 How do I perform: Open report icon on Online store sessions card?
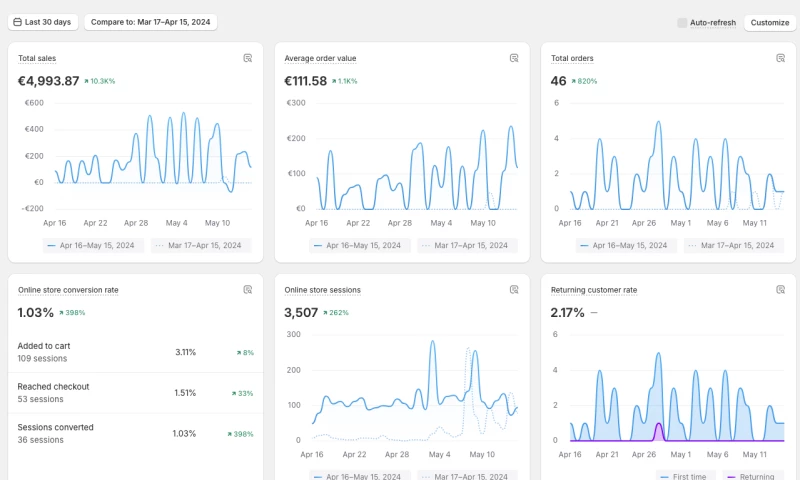point(514,290)
